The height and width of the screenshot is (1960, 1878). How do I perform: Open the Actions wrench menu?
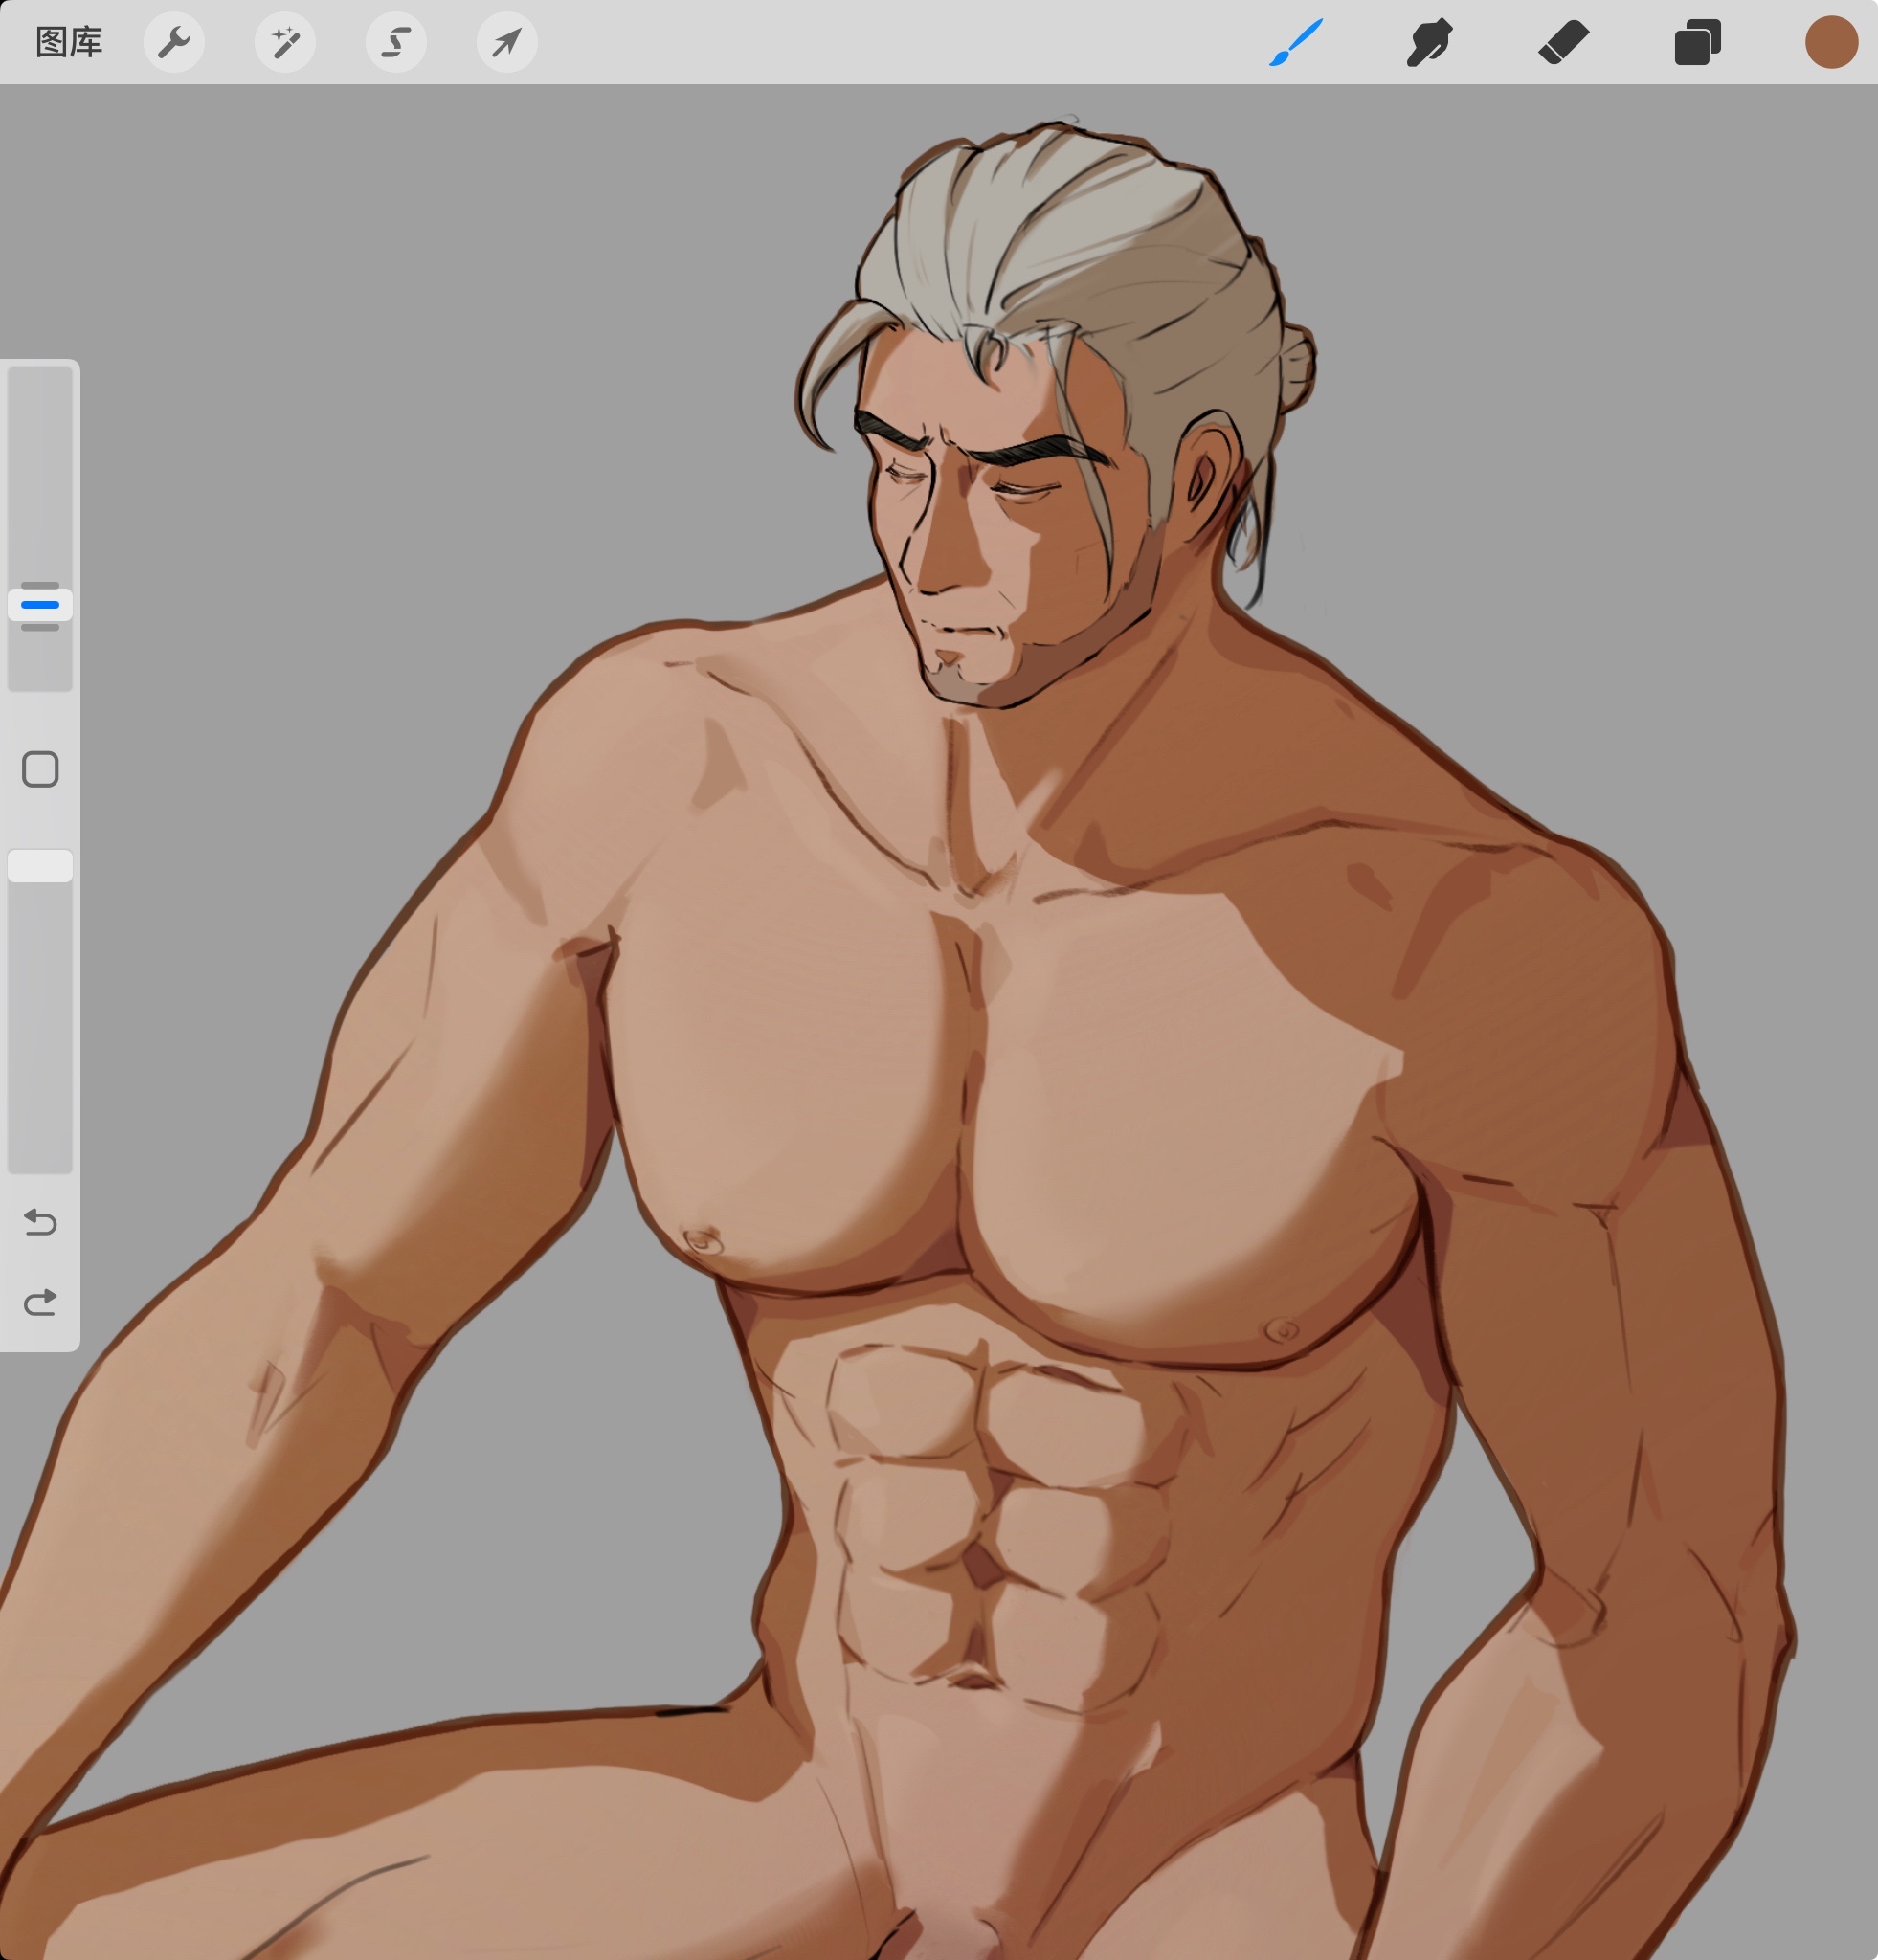click(x=174, y=42)
